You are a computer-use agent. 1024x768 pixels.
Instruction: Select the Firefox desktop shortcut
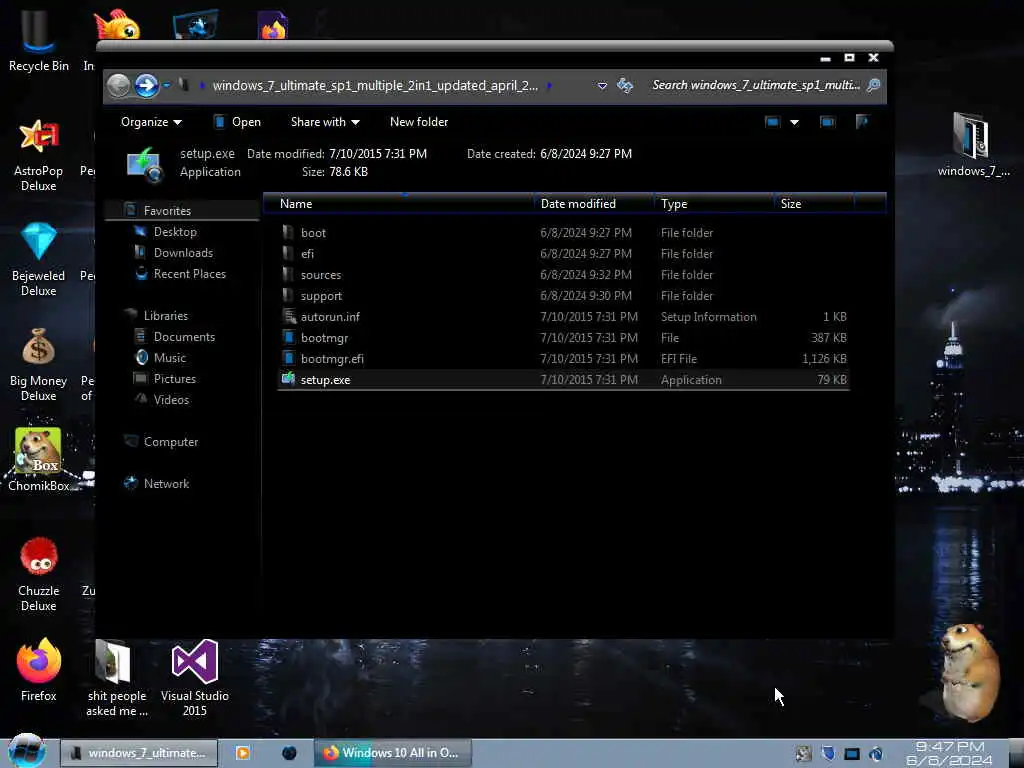point(39,670)
